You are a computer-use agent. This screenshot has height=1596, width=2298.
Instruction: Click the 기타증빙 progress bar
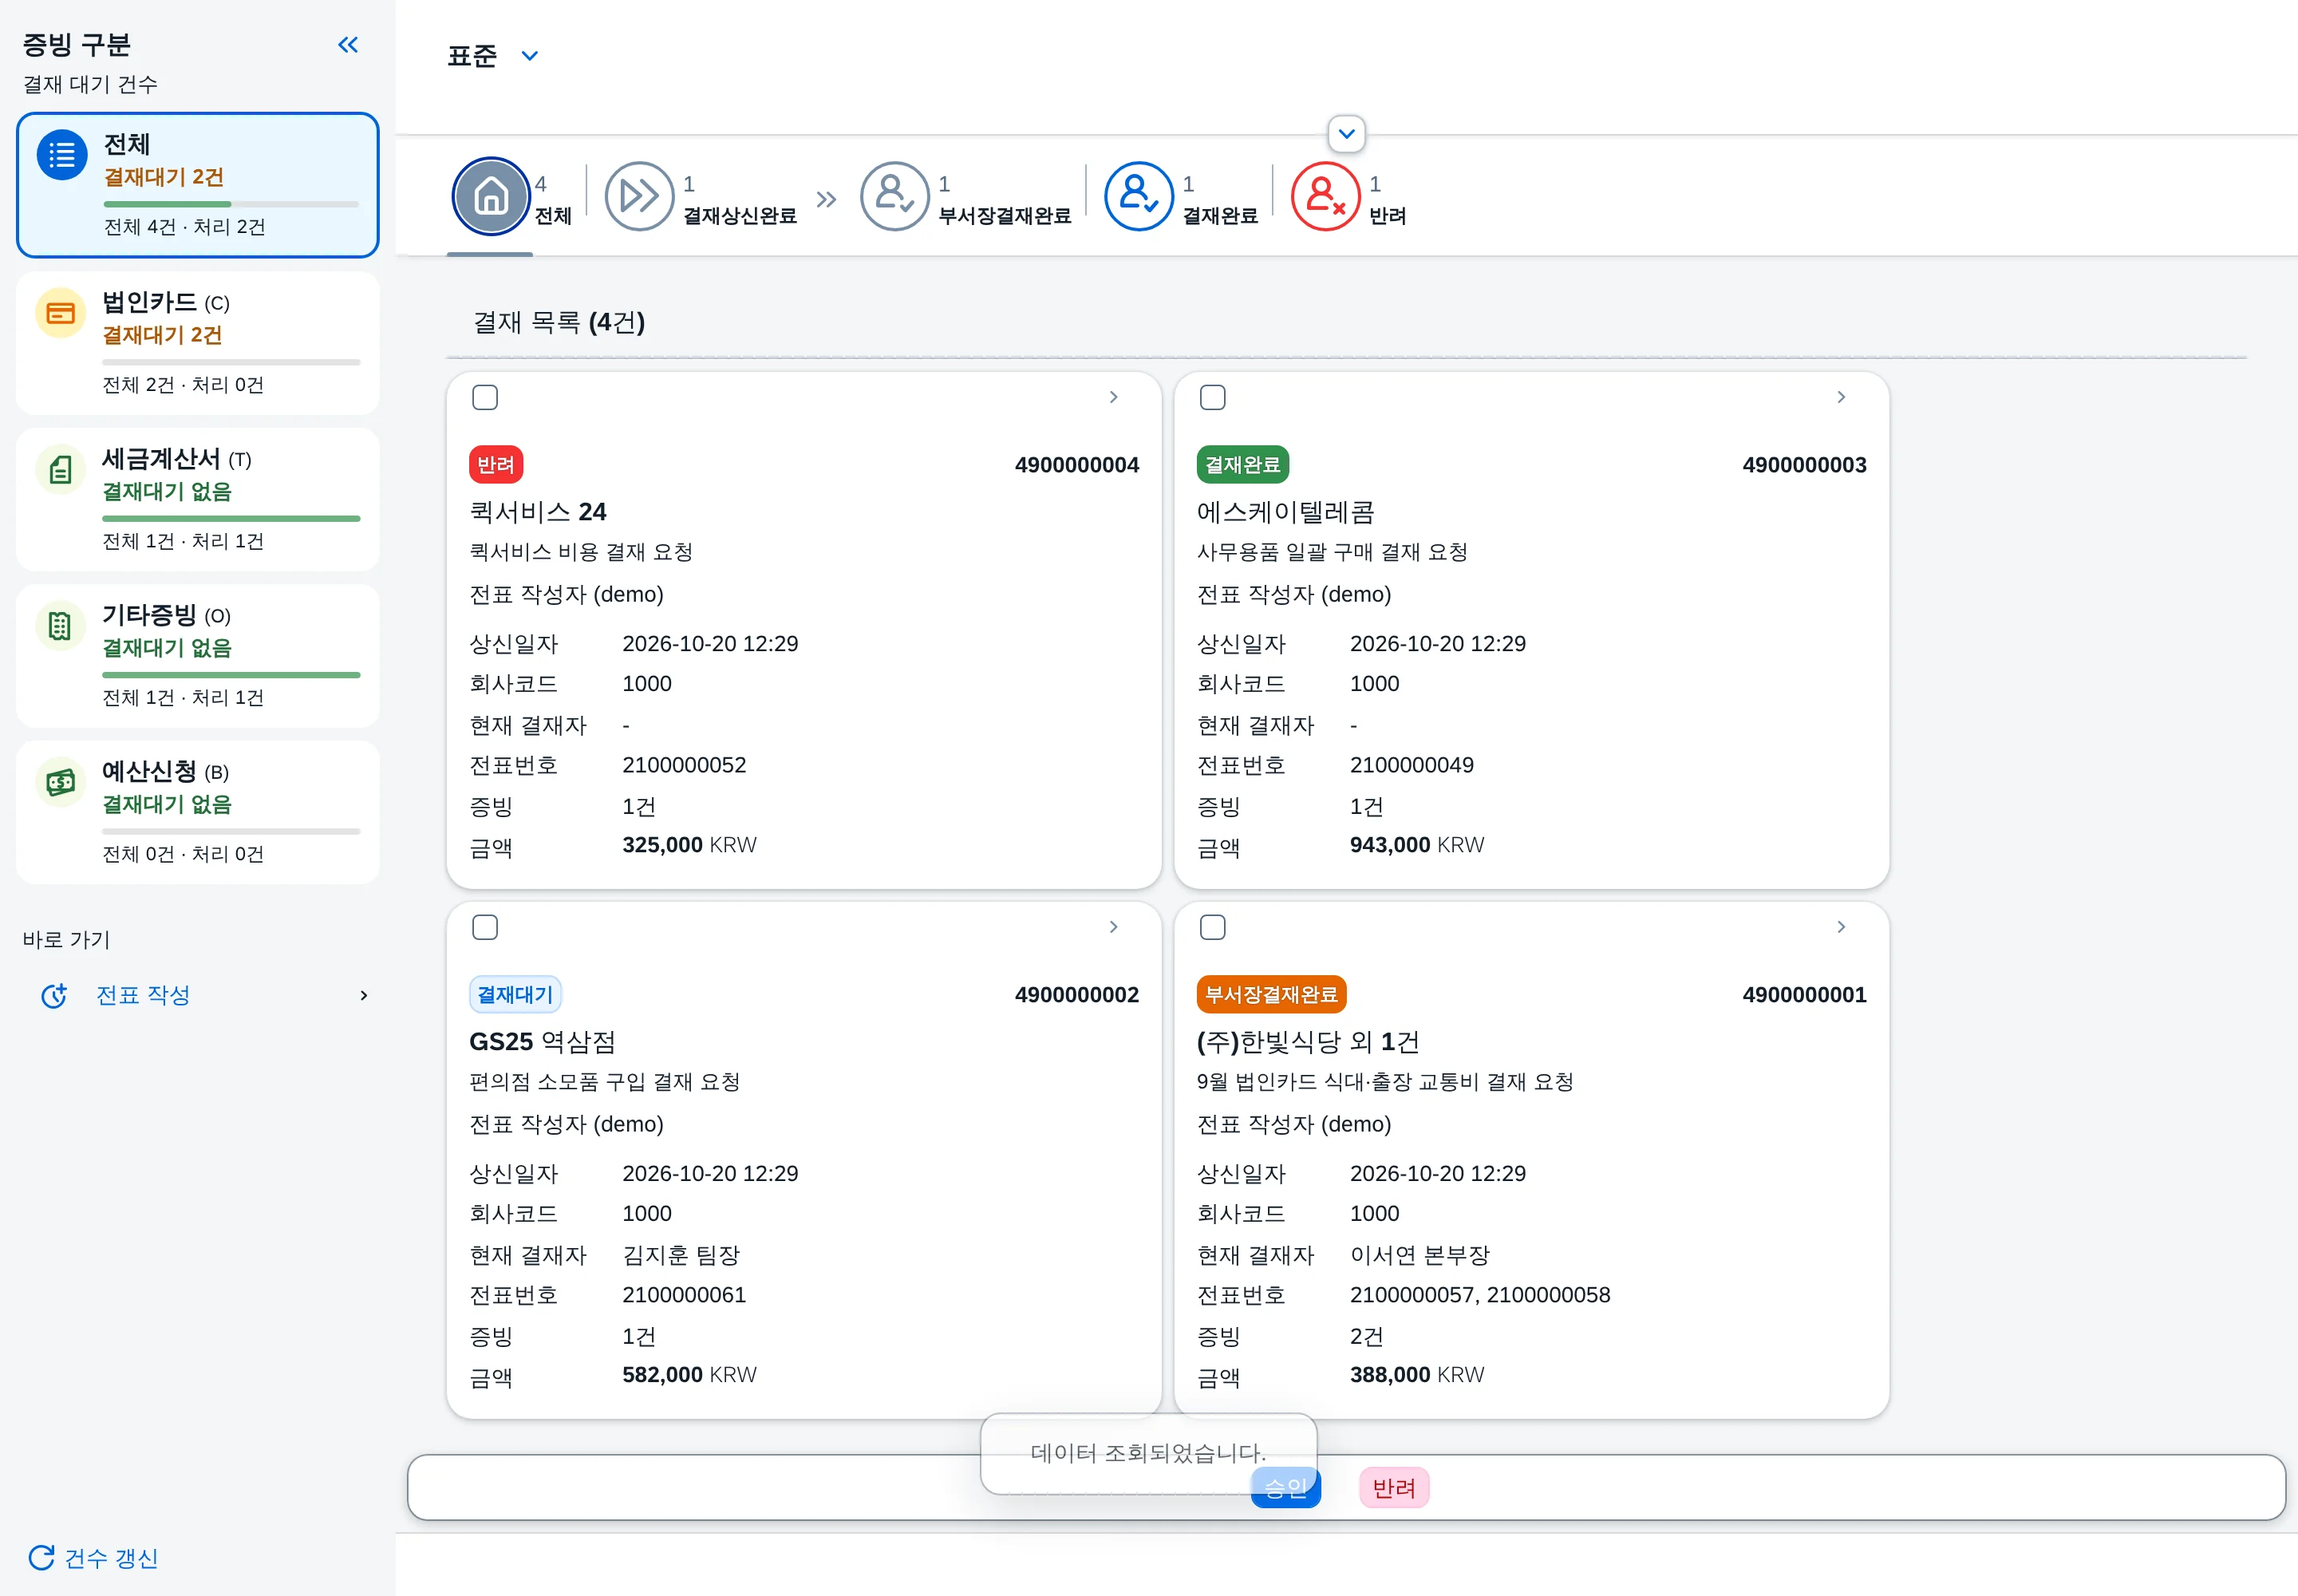(231, 675)
